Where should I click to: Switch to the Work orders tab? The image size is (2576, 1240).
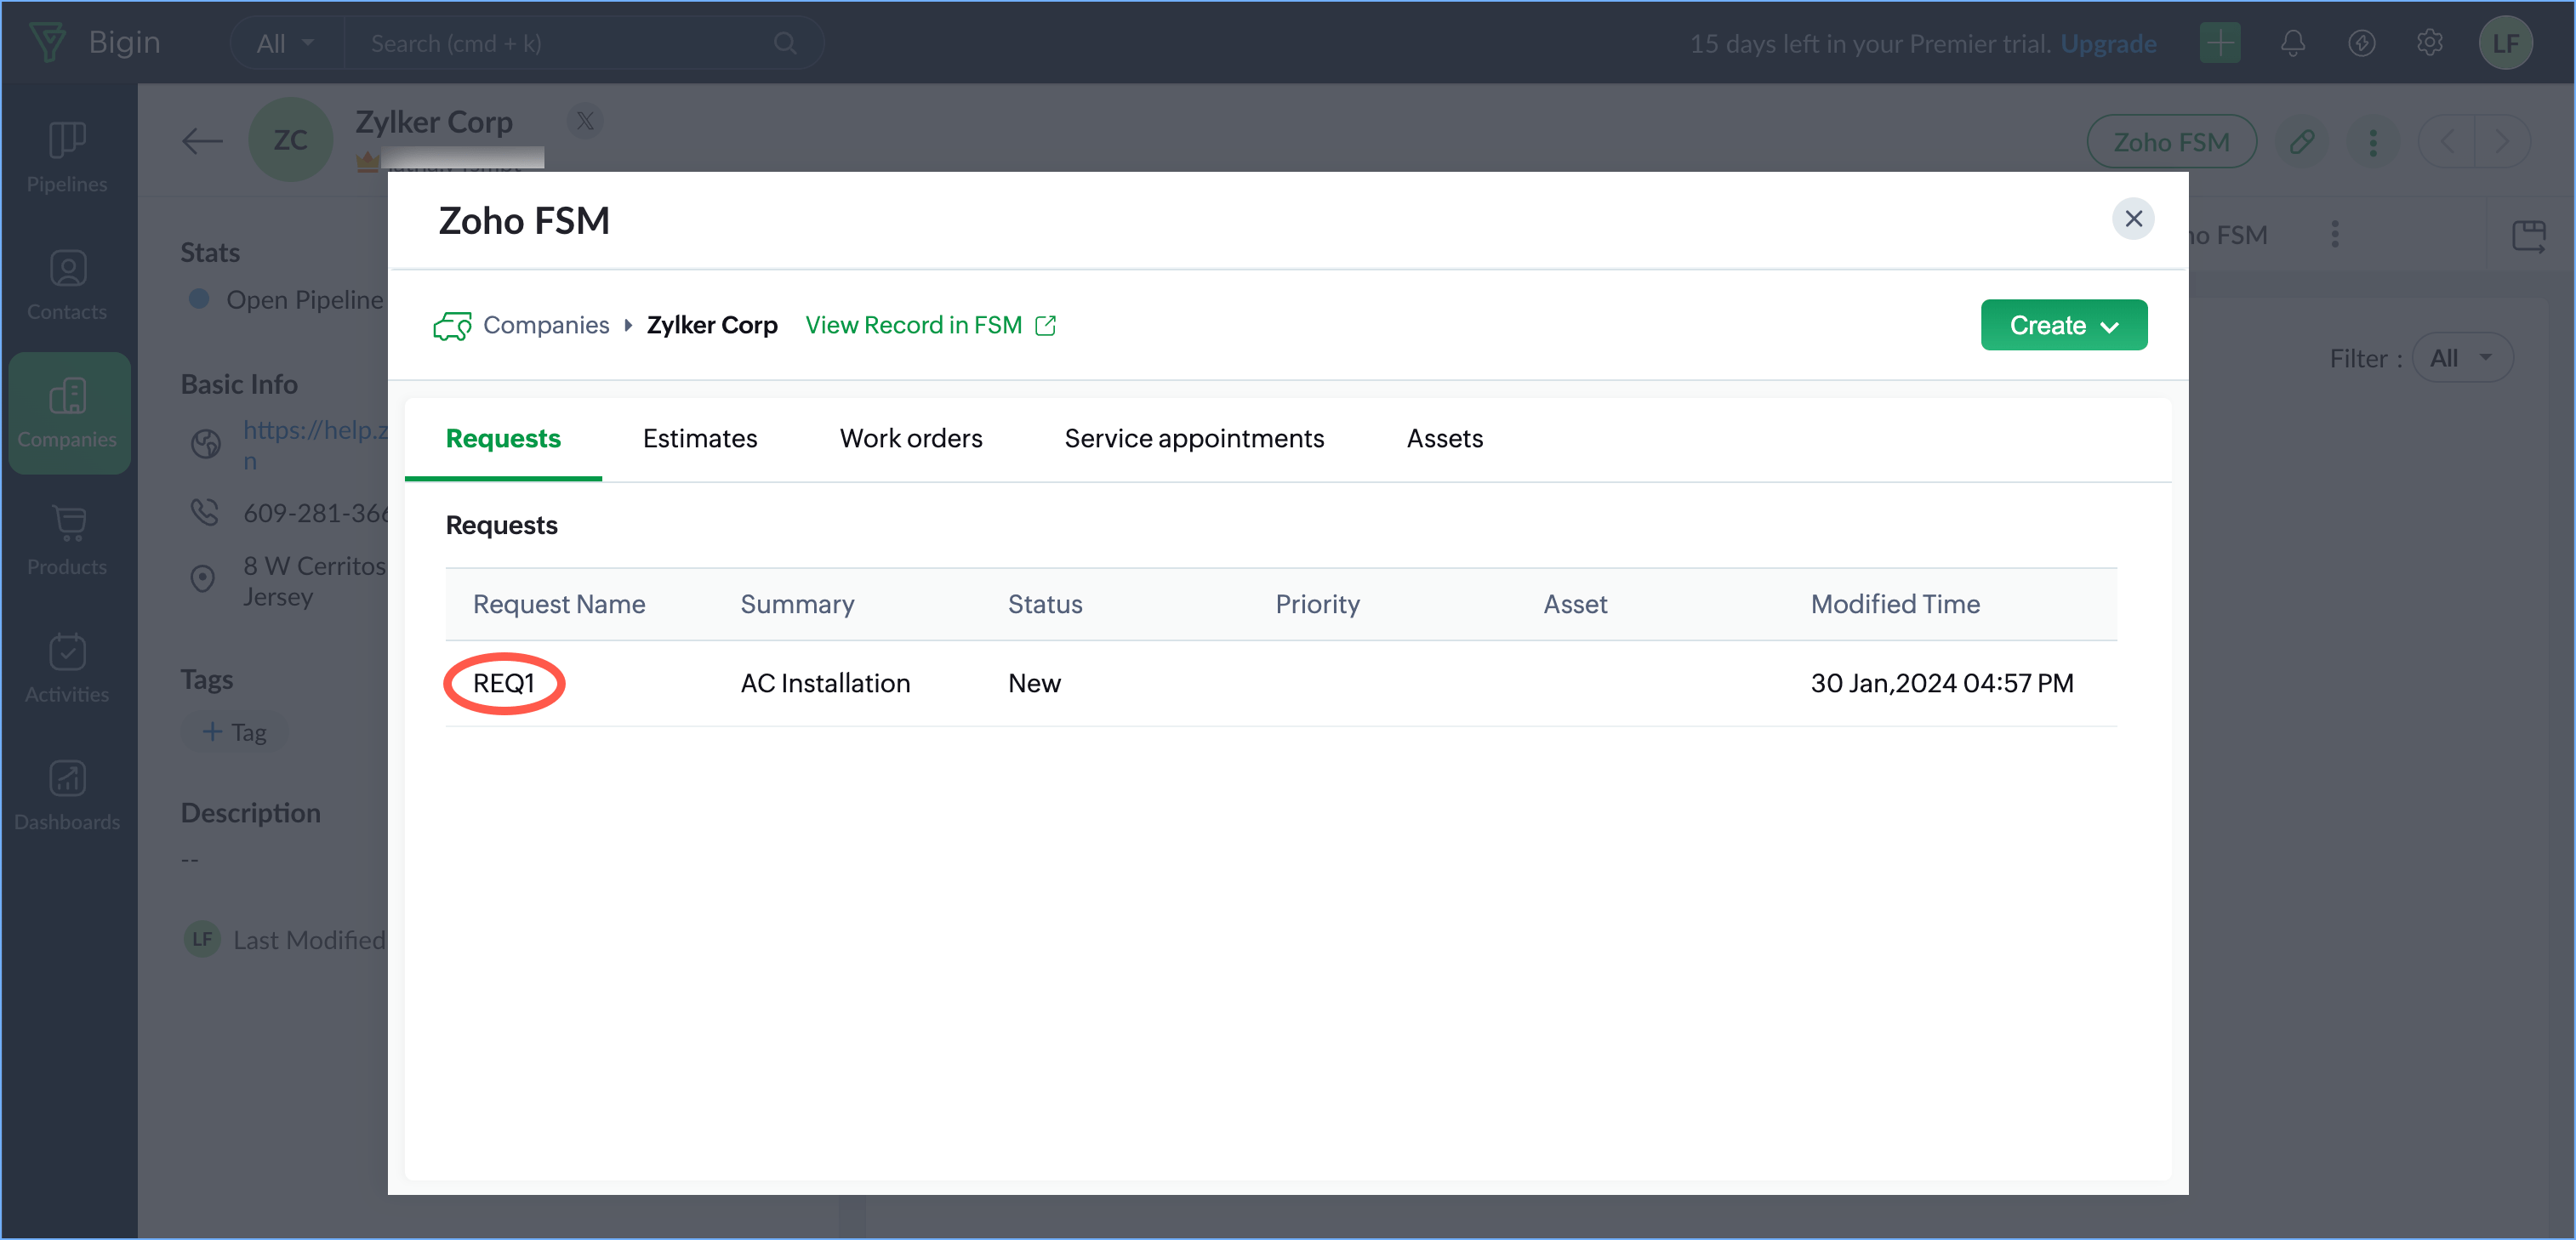click(x=911, y=438)
